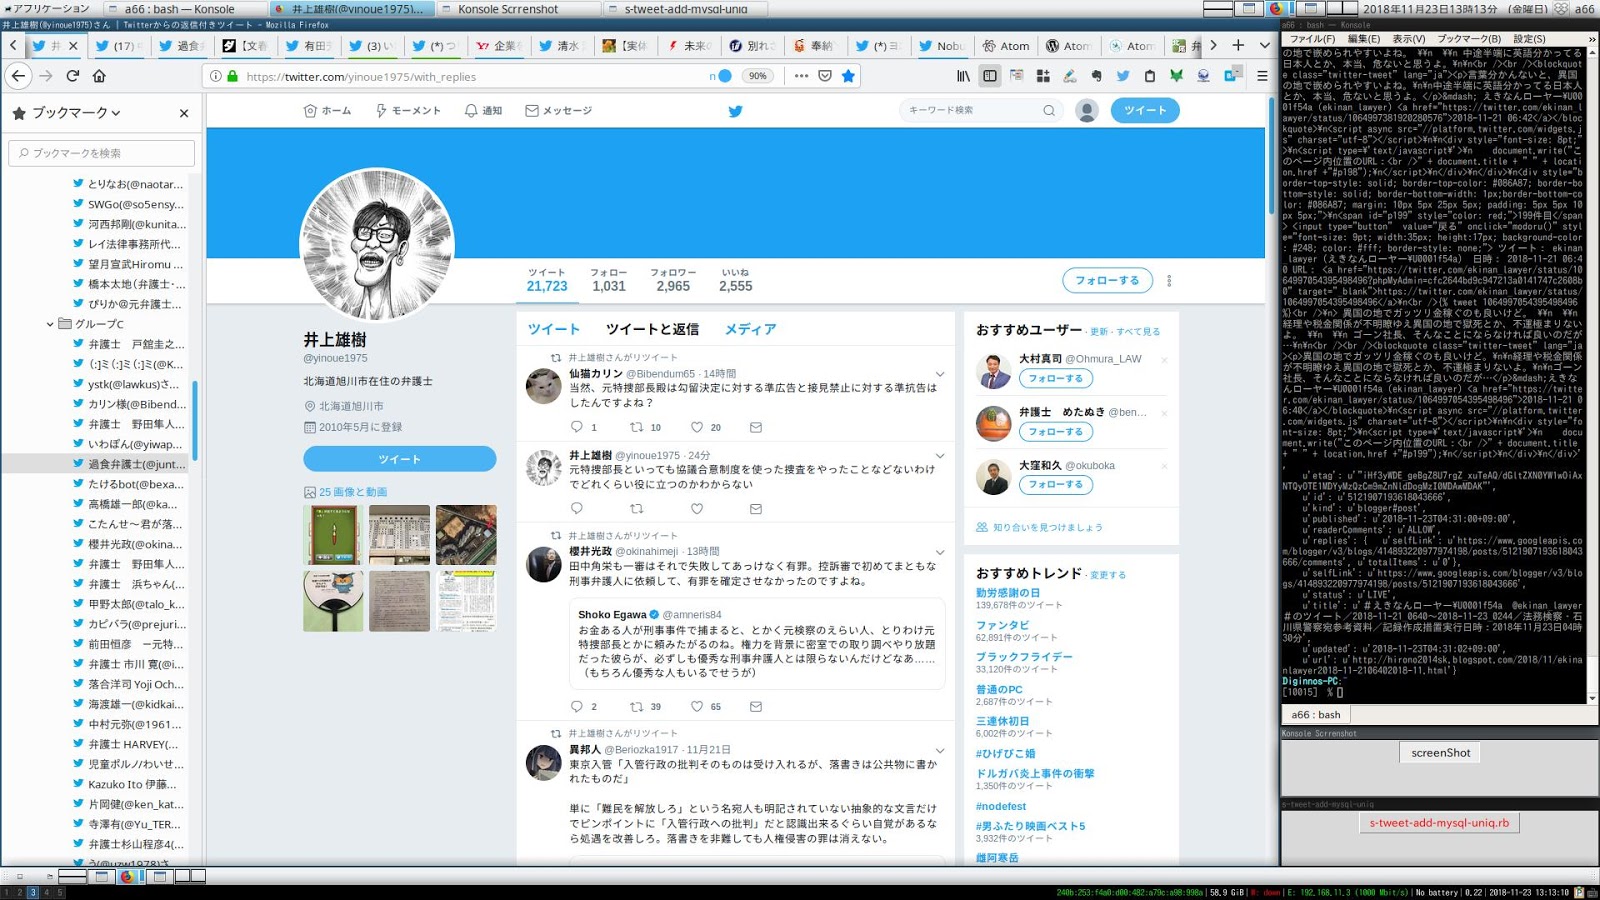Show the site information icon in URL bar
Image resolution: width=1600 pixels, height=900 pixels.
[215, 76]
